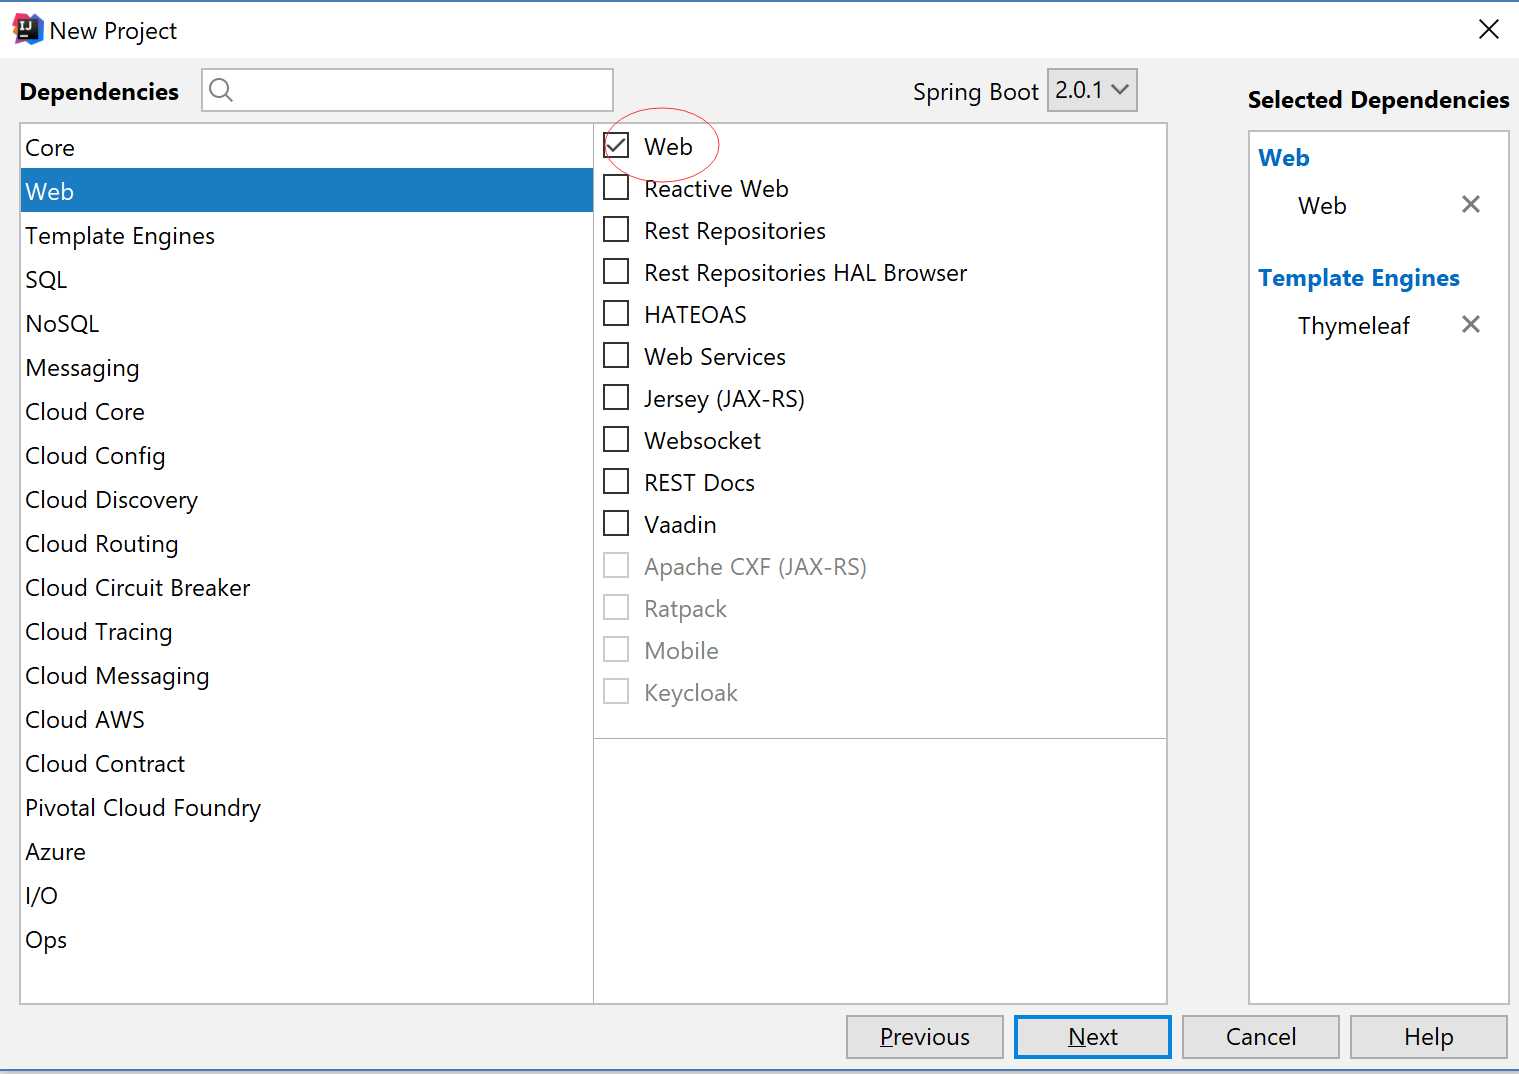Viewport: 1519px width, 1074px height.
Task: Select the Web category in list
Action: pos(306,191)
